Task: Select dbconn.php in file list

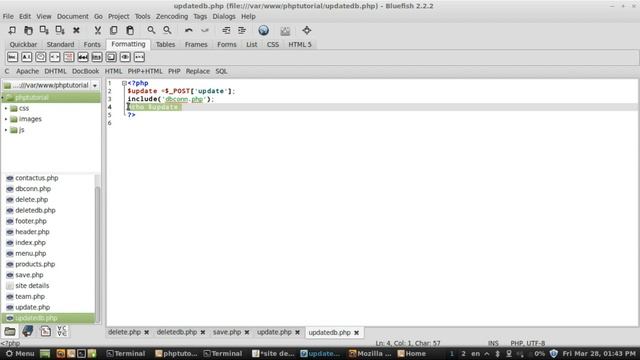Action: [x=33, y=189]
